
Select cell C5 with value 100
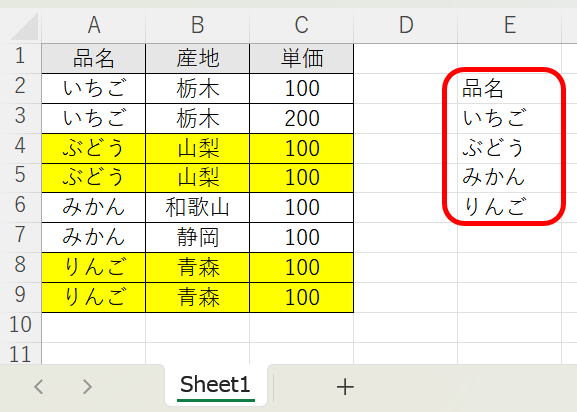coord(301,178)
